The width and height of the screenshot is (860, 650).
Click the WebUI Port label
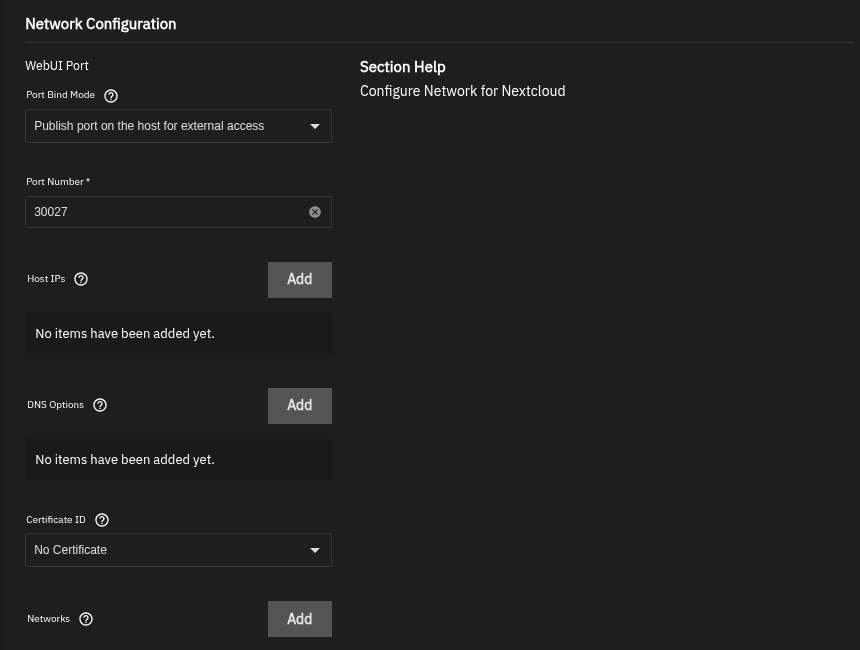(x=57, y=66)
